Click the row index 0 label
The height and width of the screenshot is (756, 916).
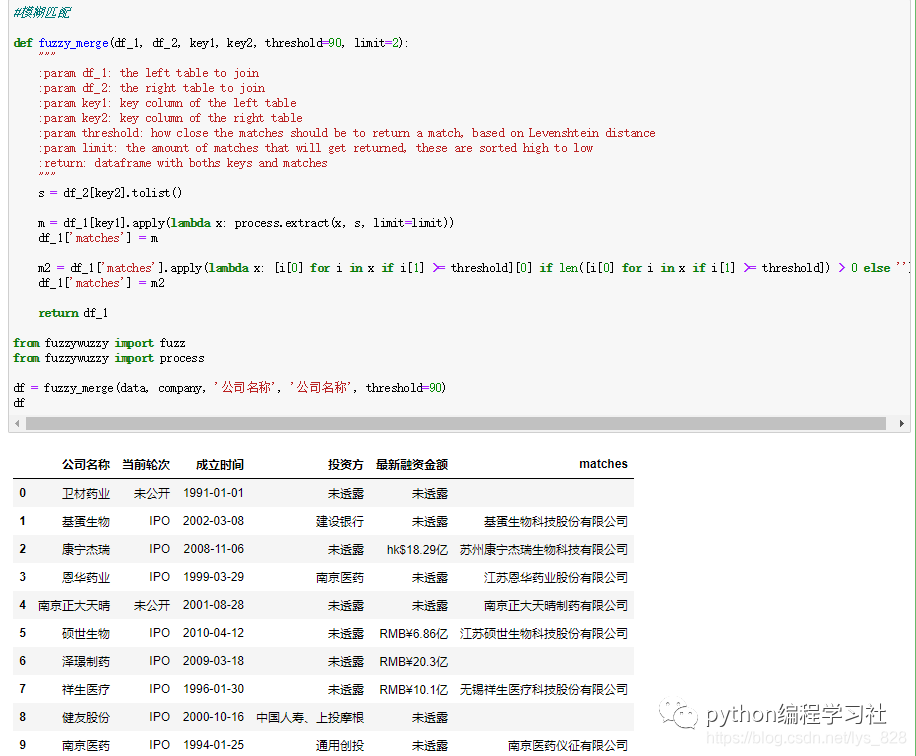tap(22, 493)
